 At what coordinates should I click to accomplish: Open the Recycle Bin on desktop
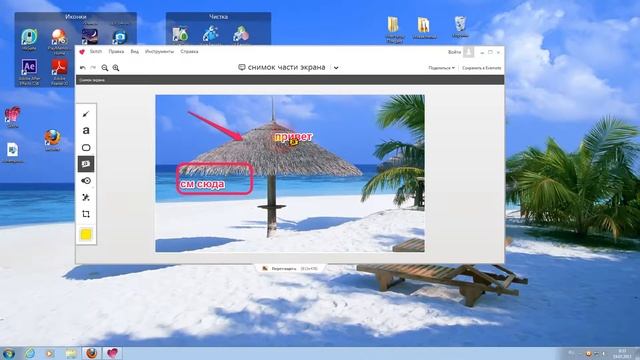coord(460,27)
